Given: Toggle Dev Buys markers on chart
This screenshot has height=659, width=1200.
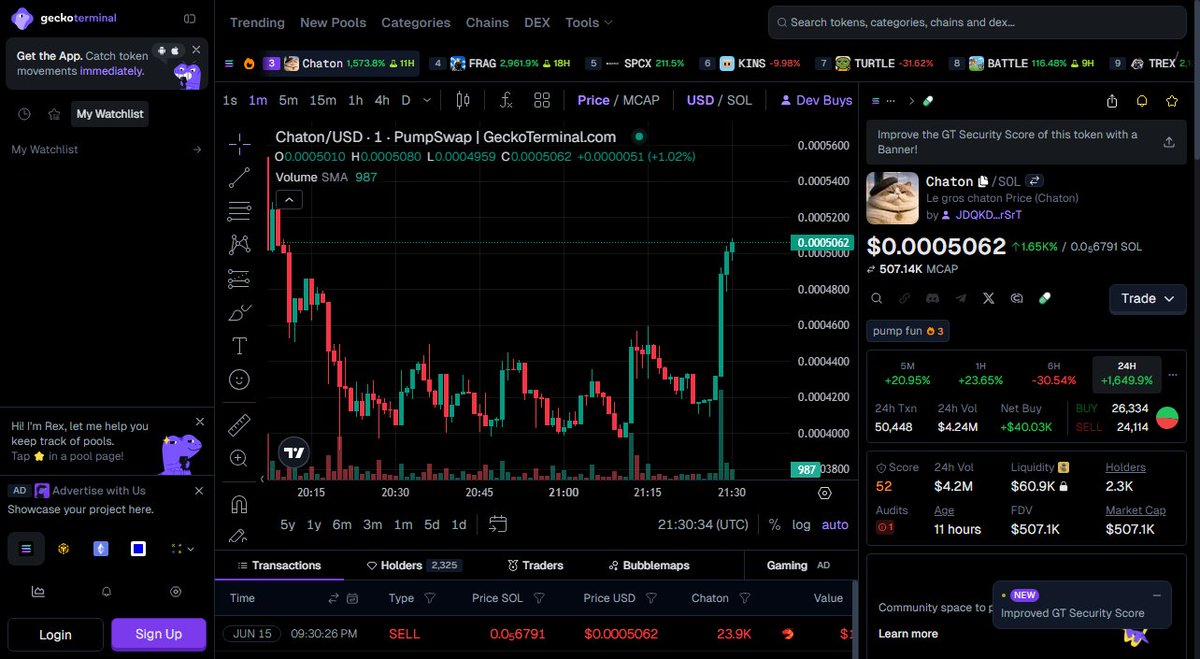Looking at the screenshot, I should pyautogui.click(x=816, y=100).
